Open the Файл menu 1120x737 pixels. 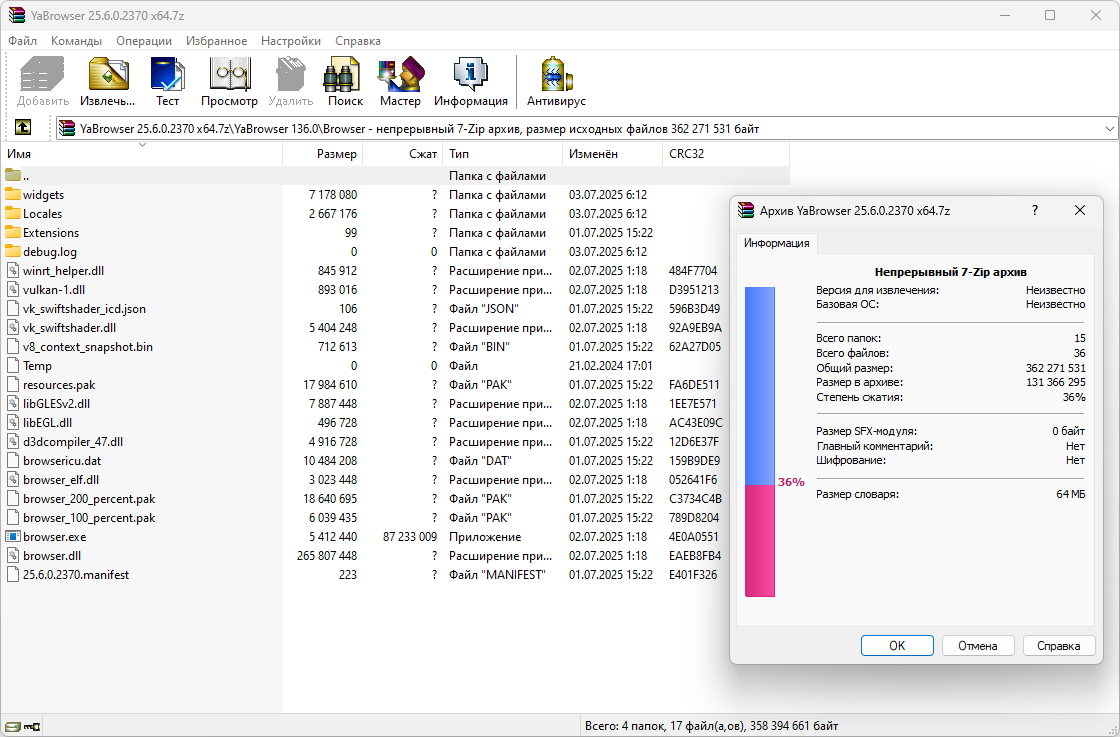tap(22, 41)
